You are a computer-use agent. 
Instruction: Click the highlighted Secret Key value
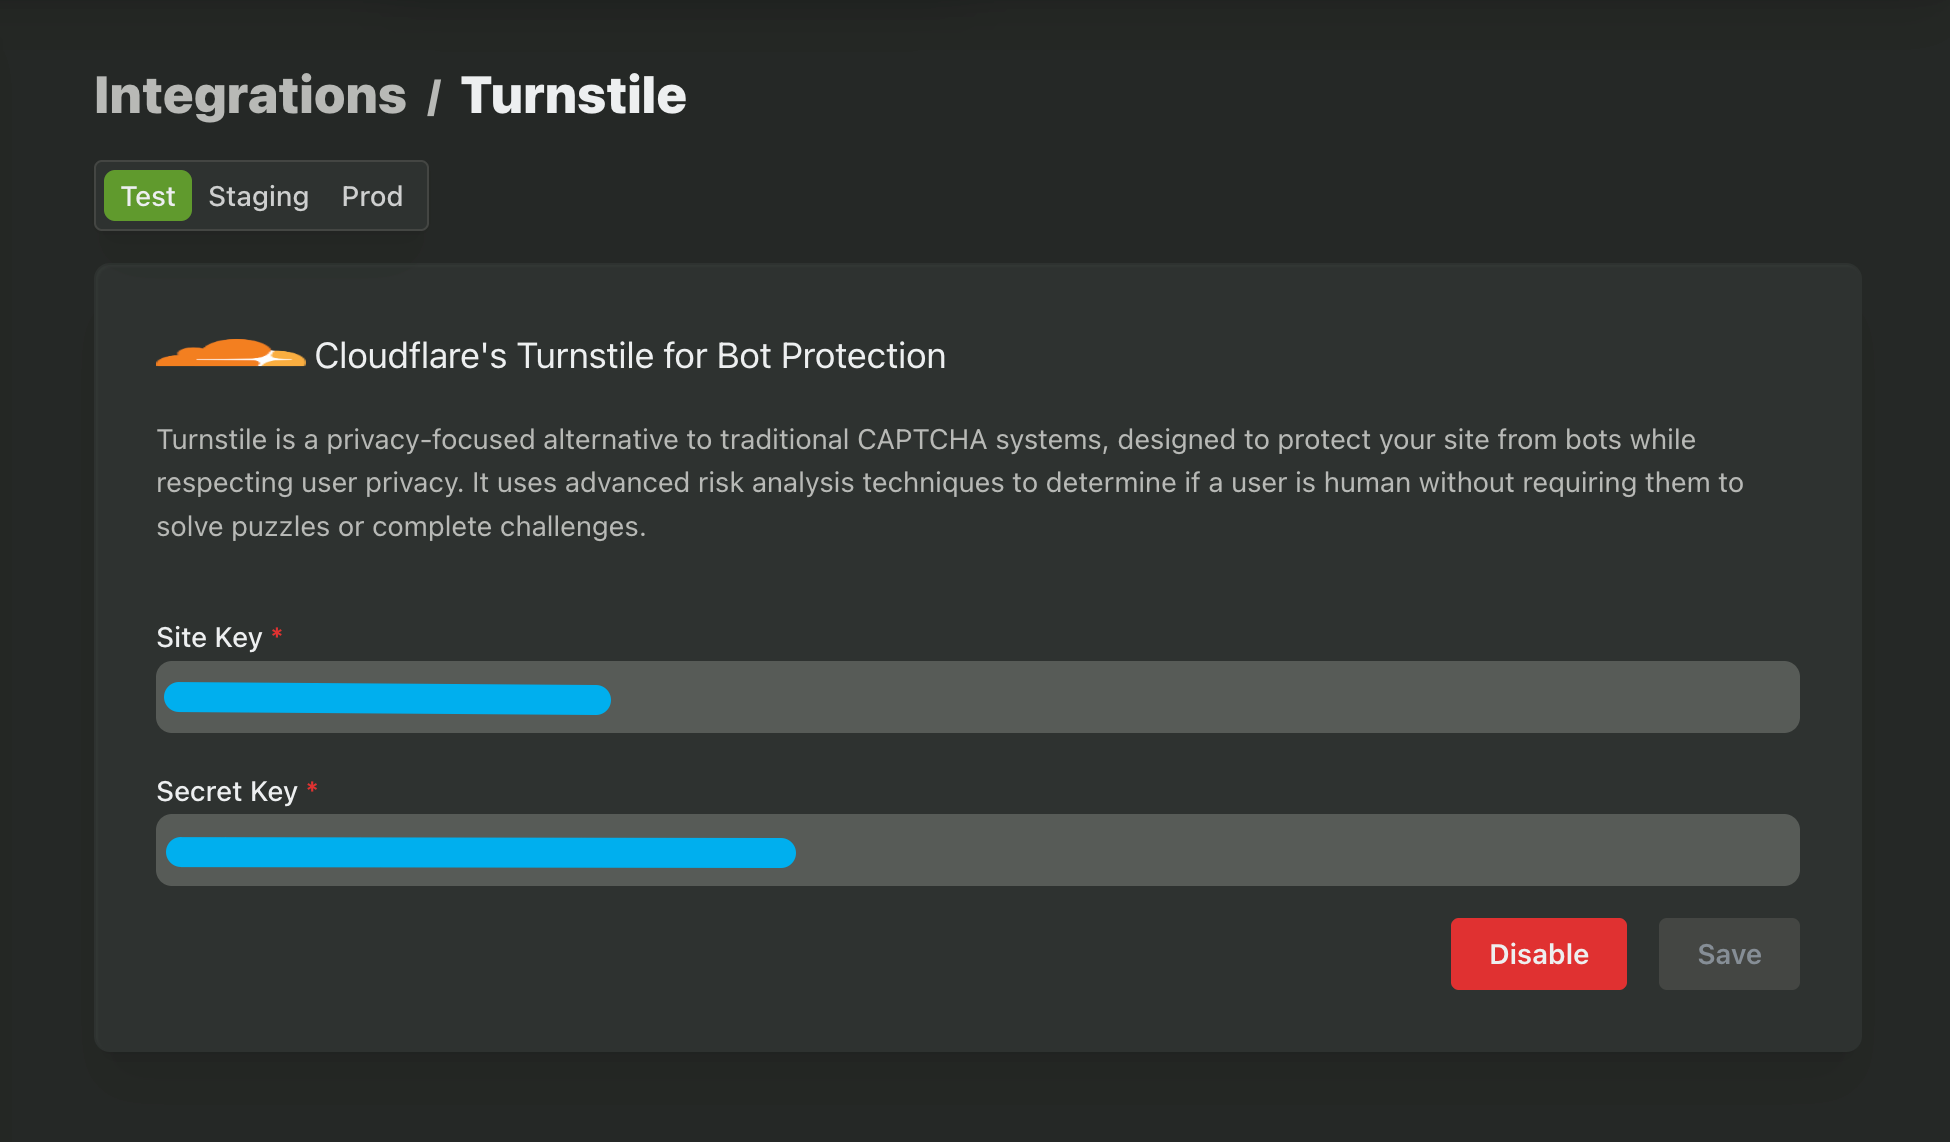478,852
